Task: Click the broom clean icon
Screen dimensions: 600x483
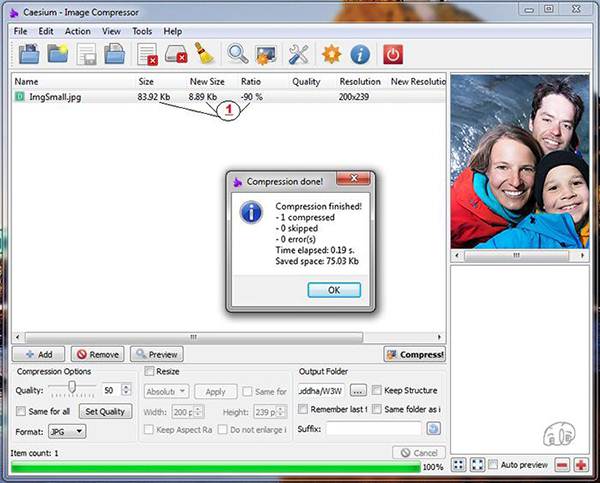Action: pyautogui.click(x=204, y=53)
